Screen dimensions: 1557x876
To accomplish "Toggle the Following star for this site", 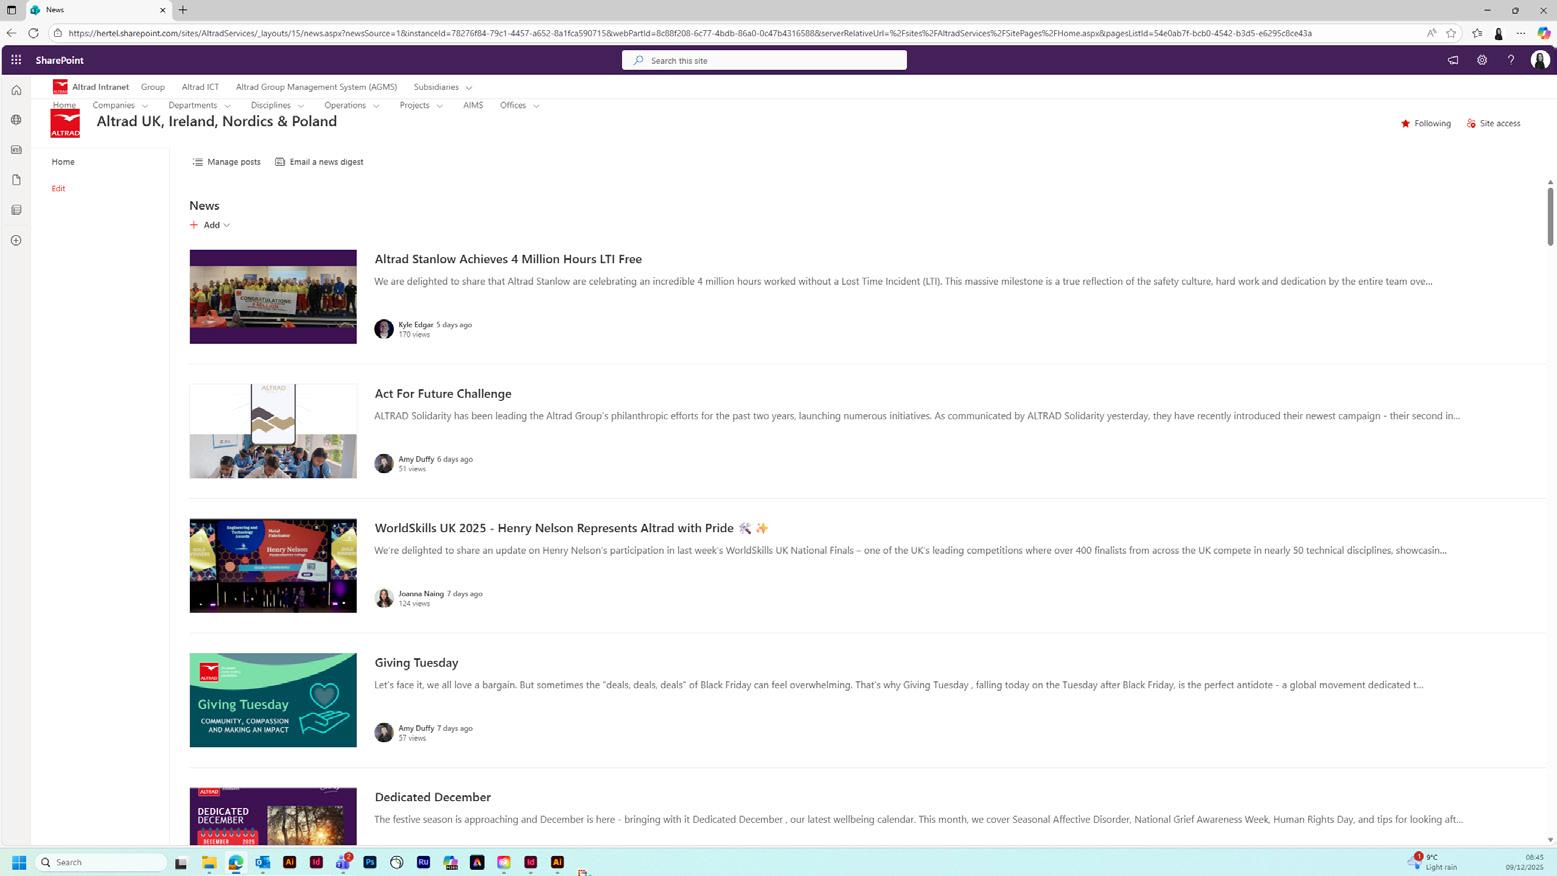I will pyautogui.click(x=1405, y=123).
